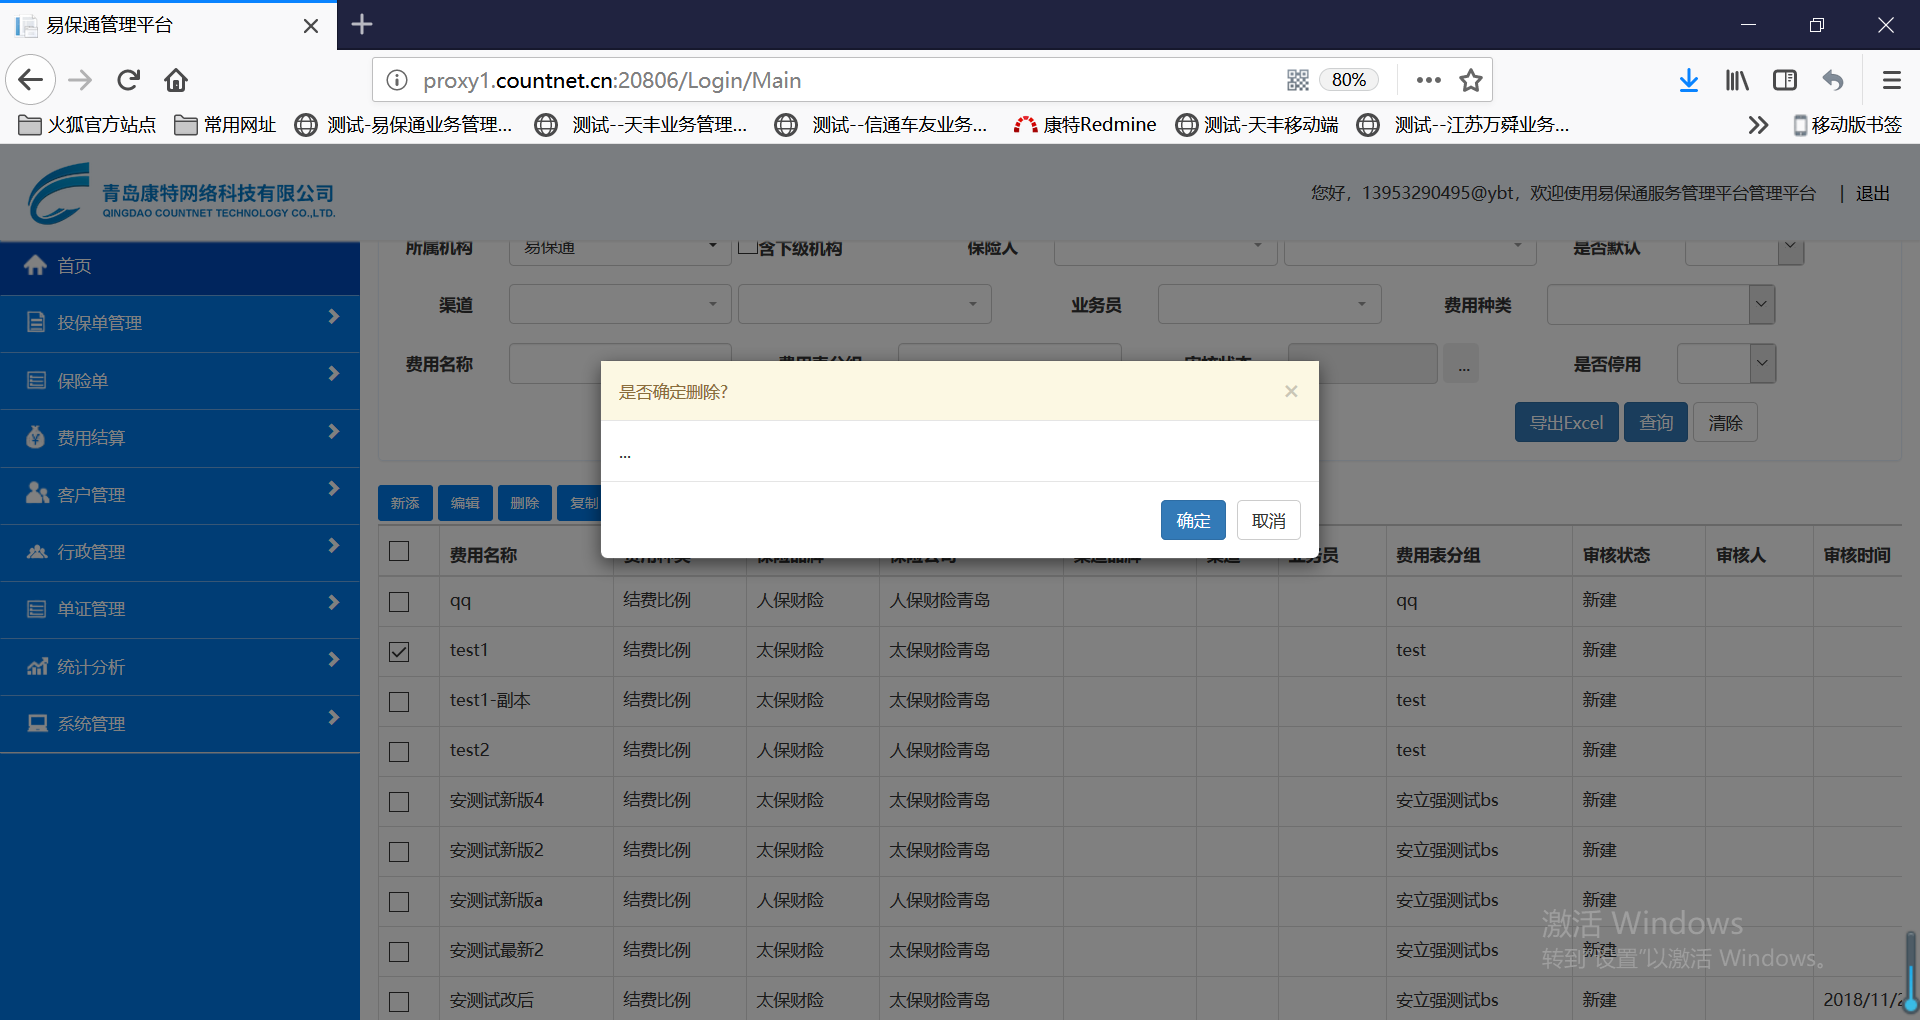Click the browser home icon
1920x1020 pixels.
pyautogui.click(x=176, y=80)
